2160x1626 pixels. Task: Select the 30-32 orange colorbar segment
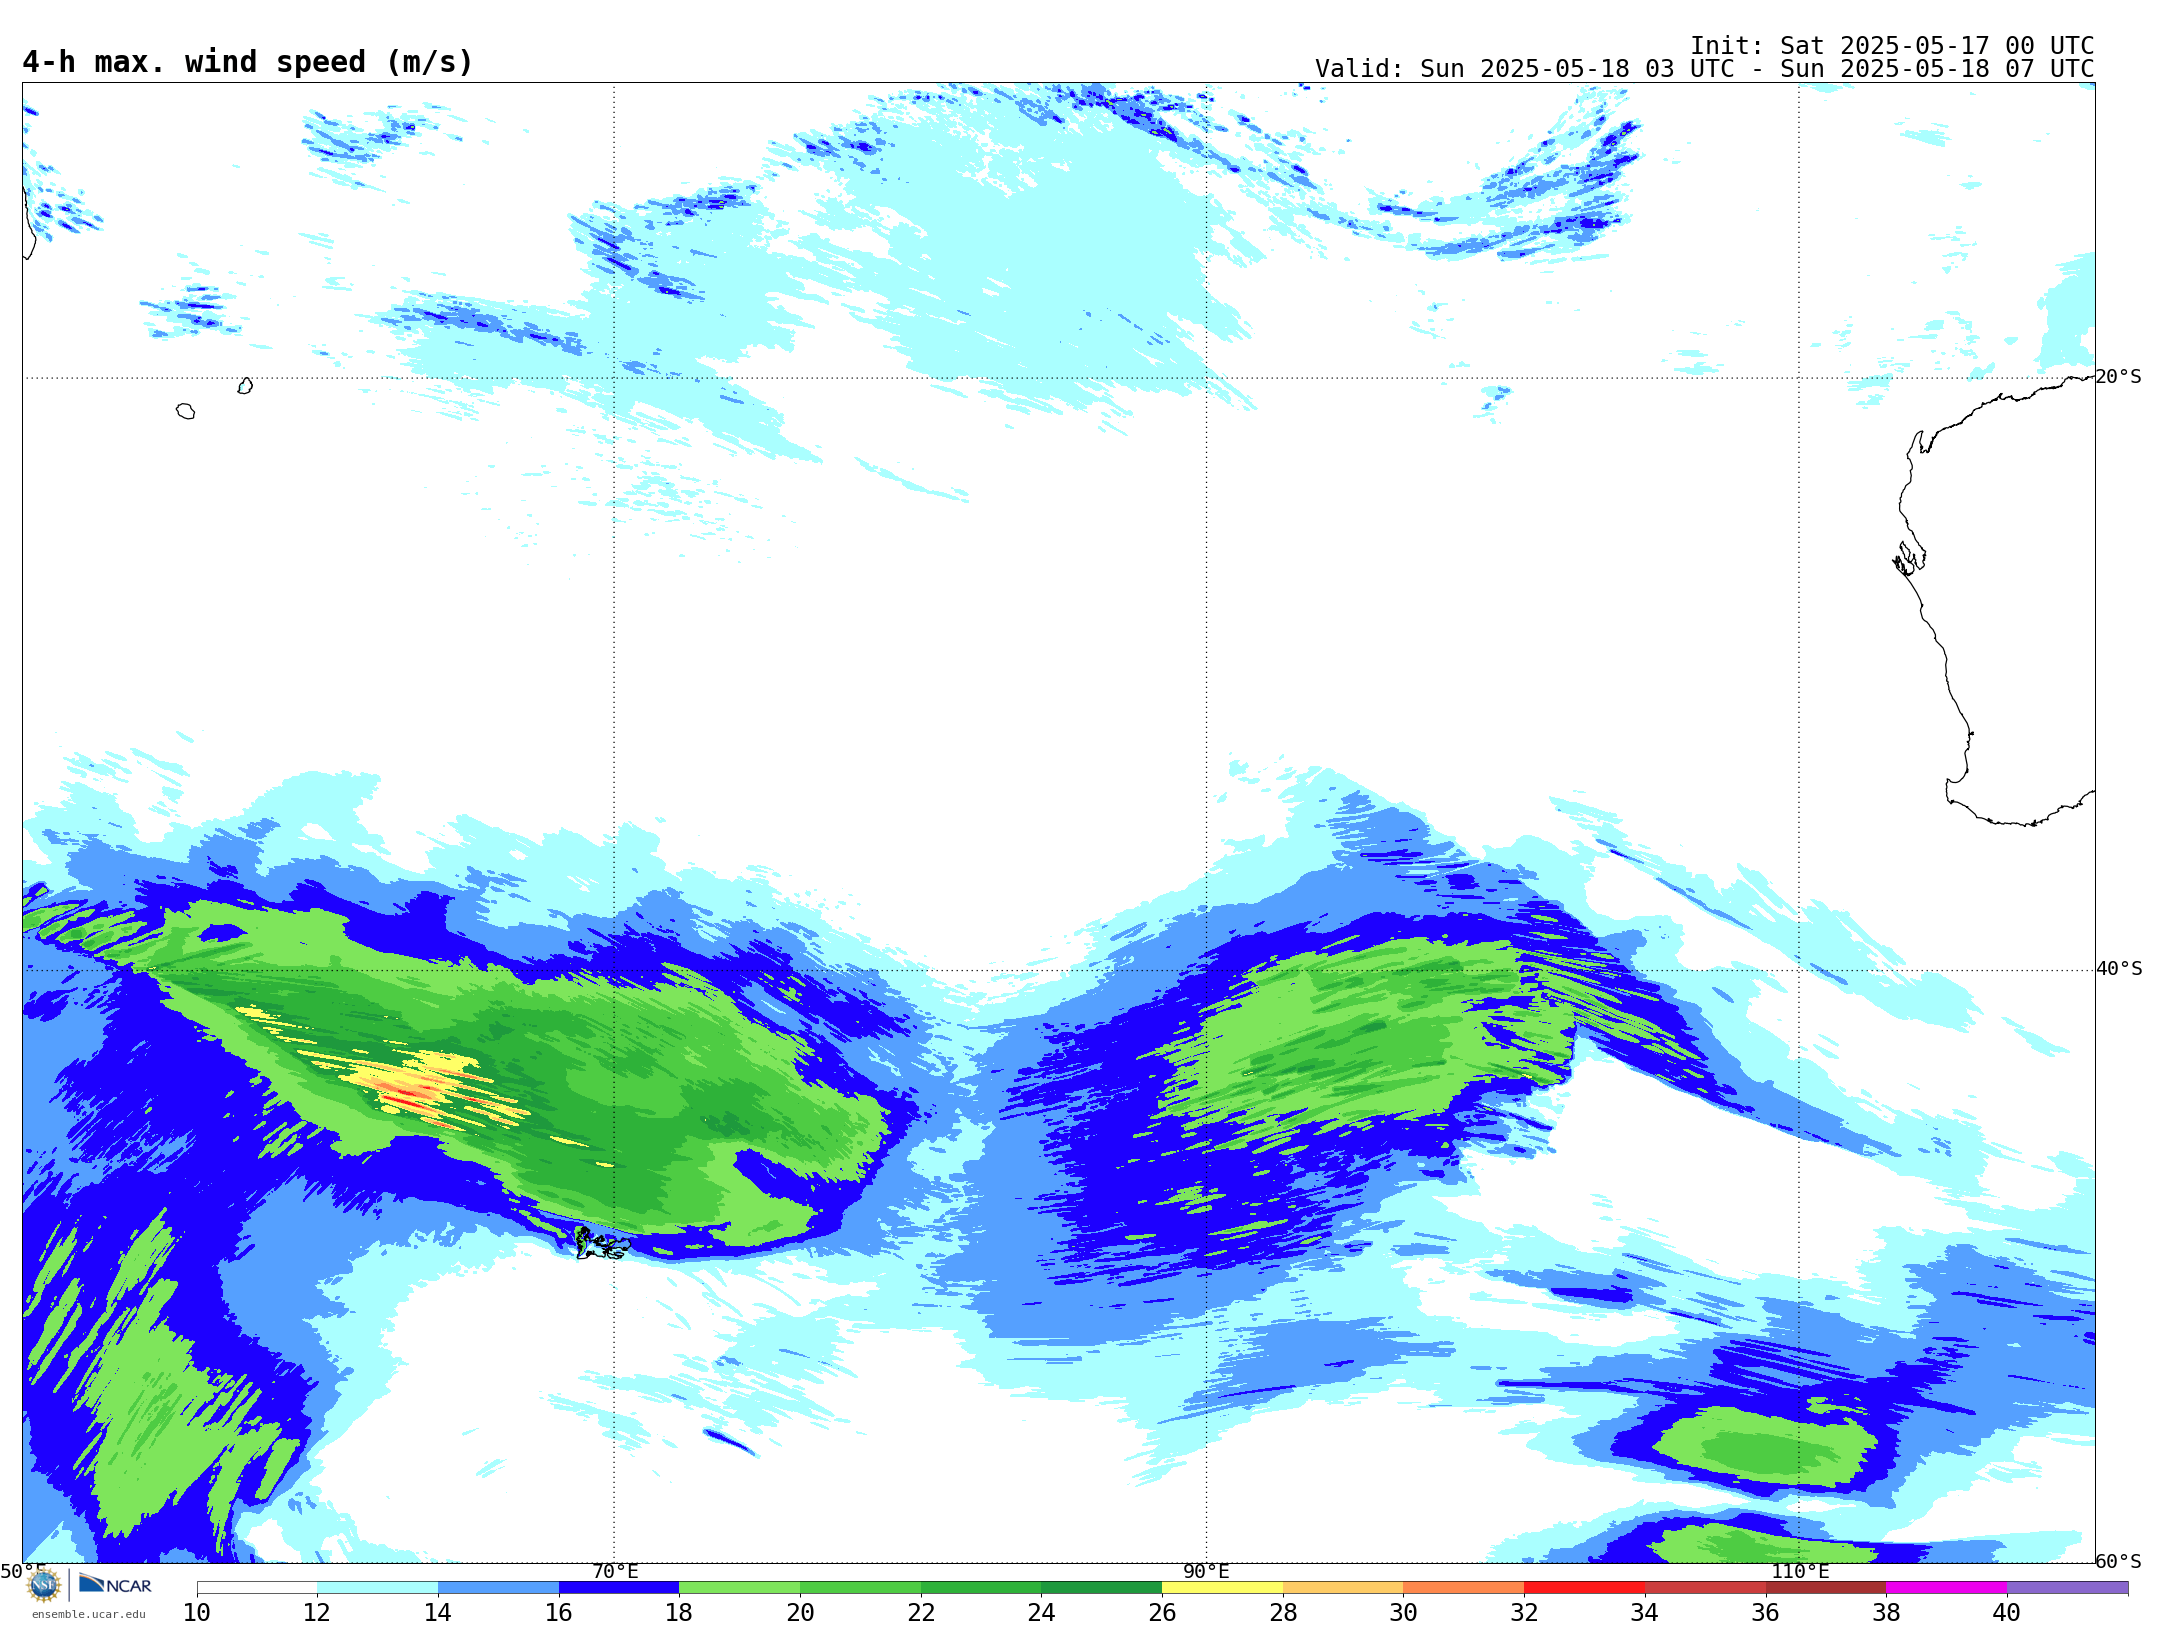[1463, 1588]
